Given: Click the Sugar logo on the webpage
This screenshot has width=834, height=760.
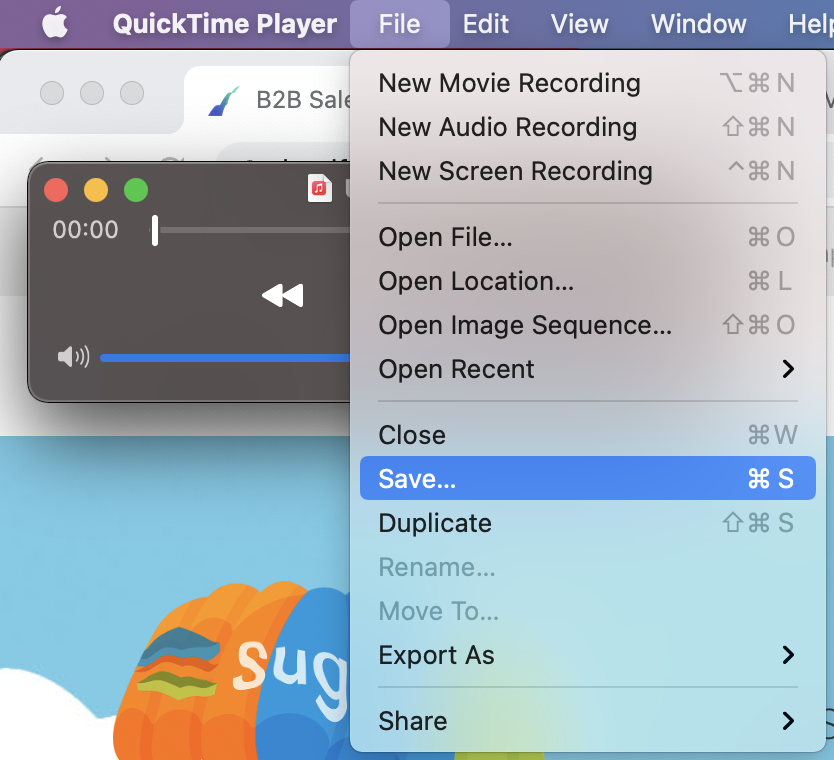Looking at the screenshot, I should tap(232, 670).
